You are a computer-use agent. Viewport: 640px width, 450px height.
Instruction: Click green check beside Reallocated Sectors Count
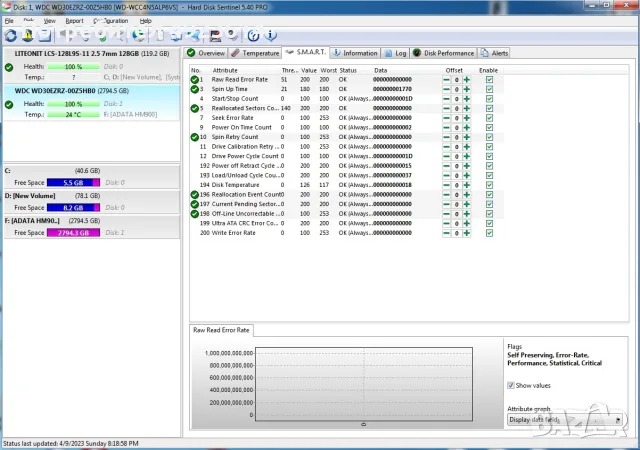point(195,108)
